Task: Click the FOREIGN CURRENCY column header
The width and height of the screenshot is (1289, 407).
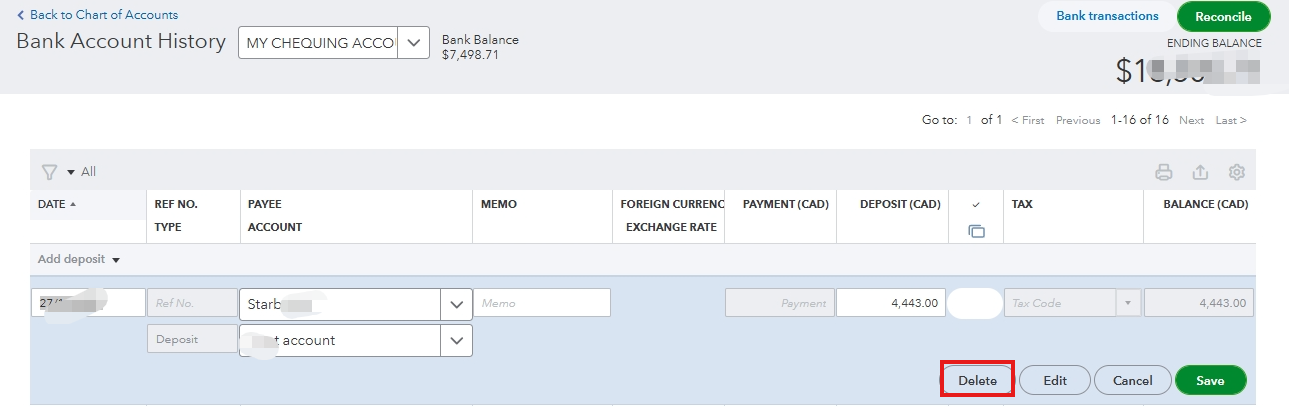Action: [x=671, y=204]
